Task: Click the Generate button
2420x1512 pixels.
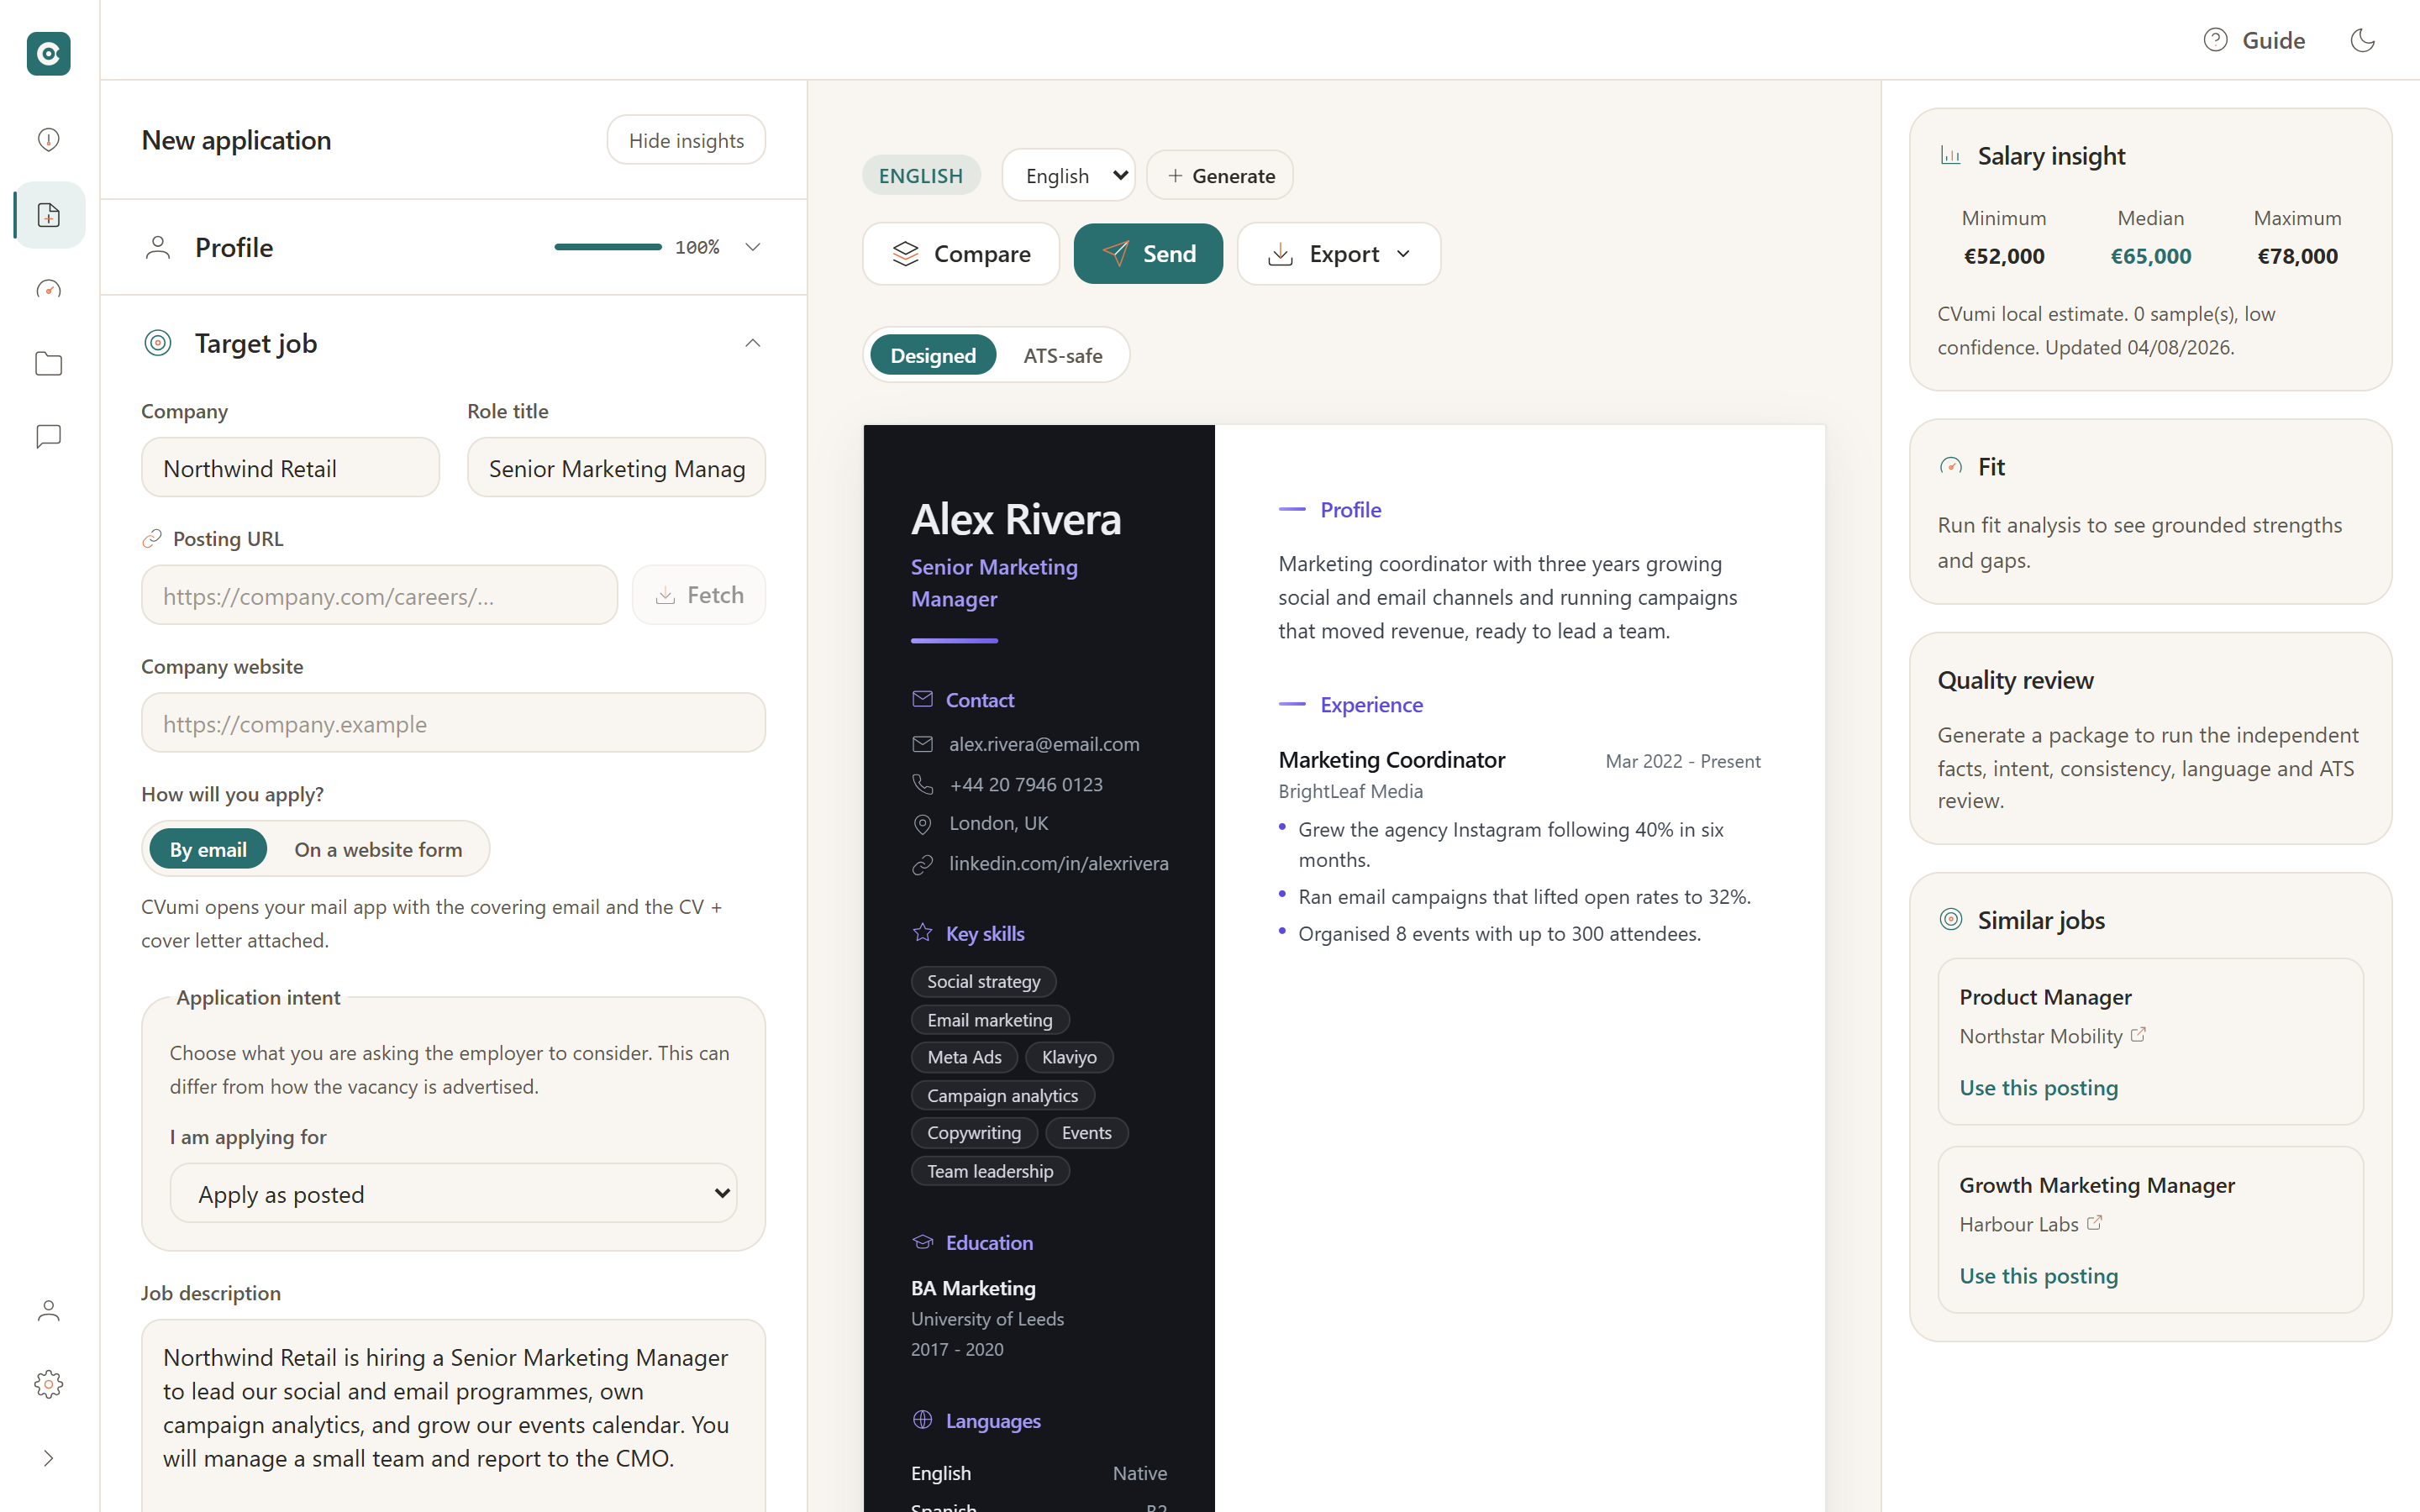Action: pos(1220,175)
